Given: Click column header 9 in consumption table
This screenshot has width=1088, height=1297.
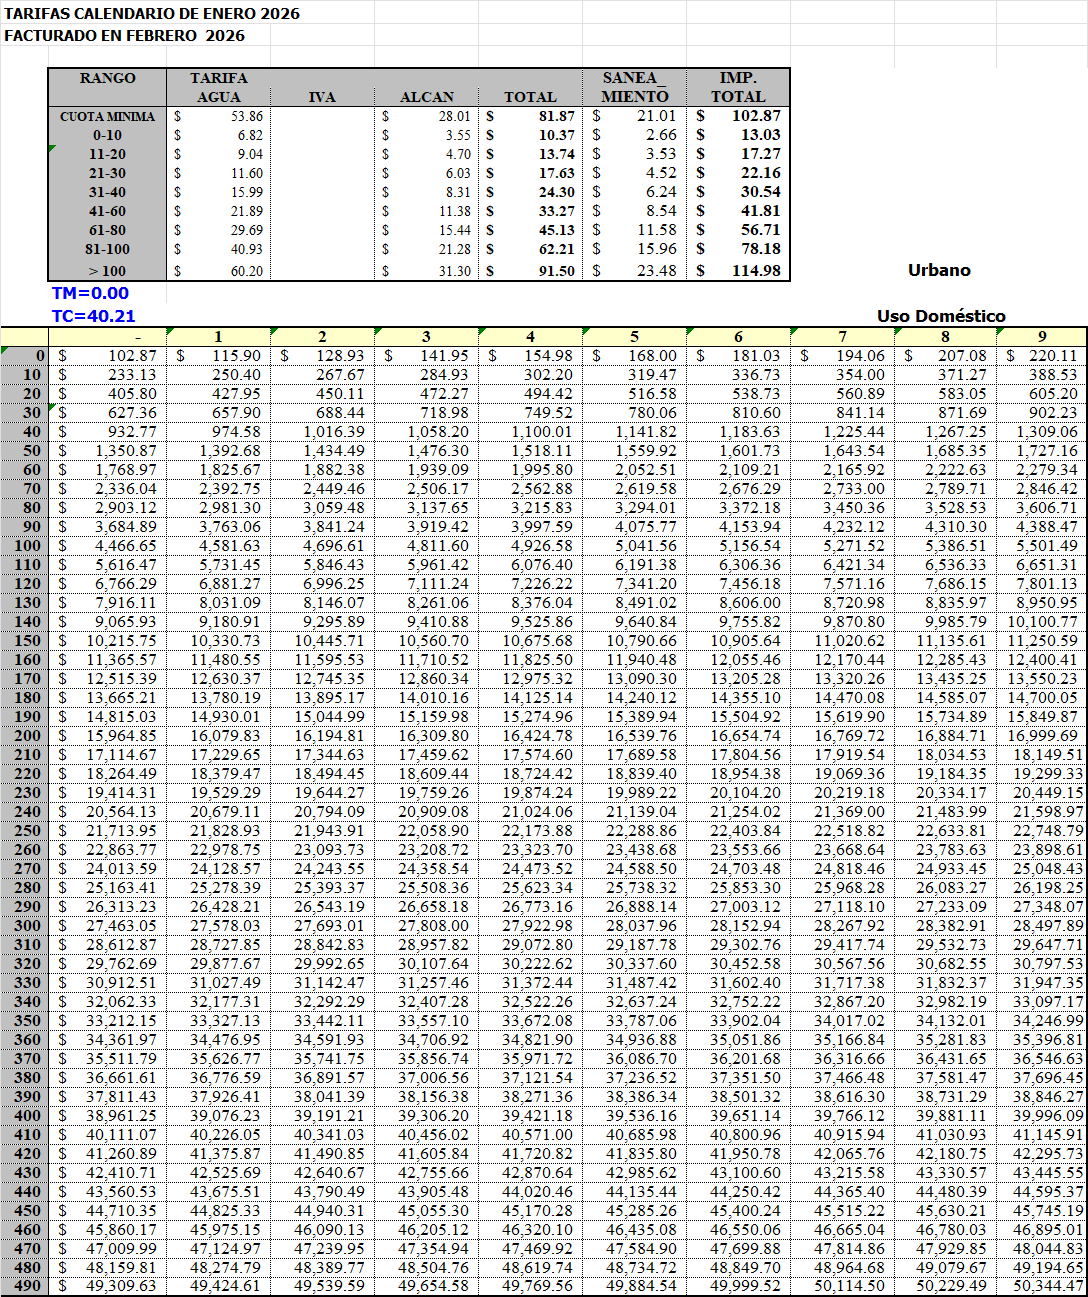Looking at the screenshot, I should 1042,337.
